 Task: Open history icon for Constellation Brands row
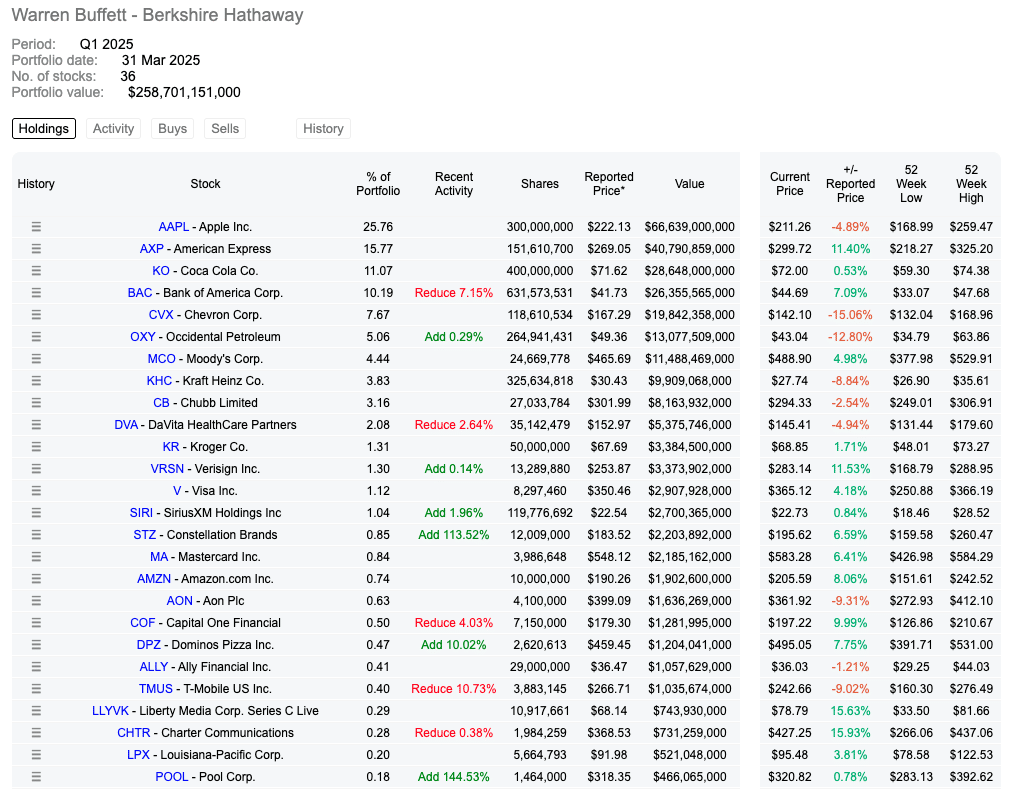[36, 535]
